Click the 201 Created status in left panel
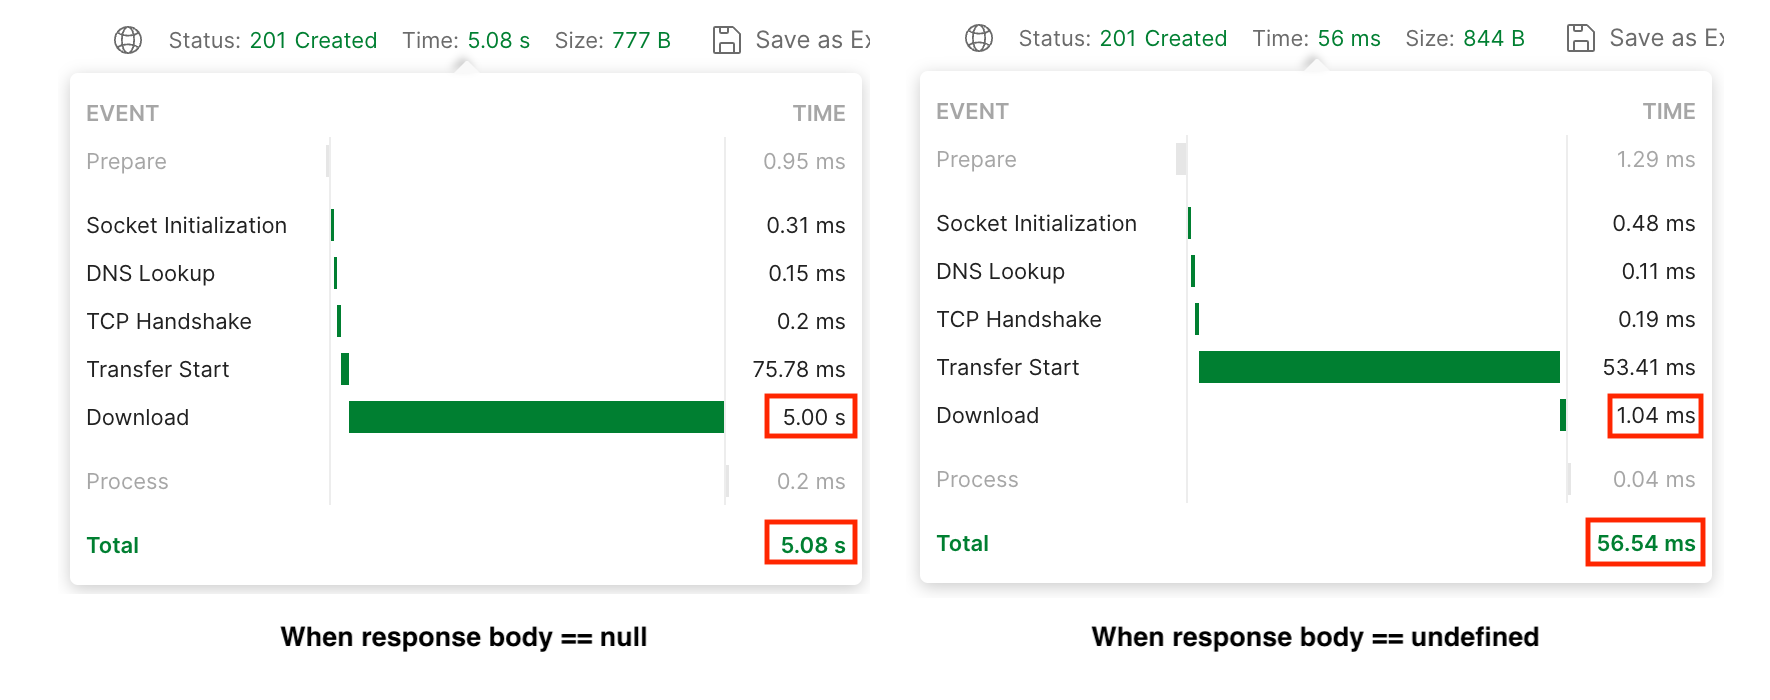 pyautogui.click(x=313, y=40)
